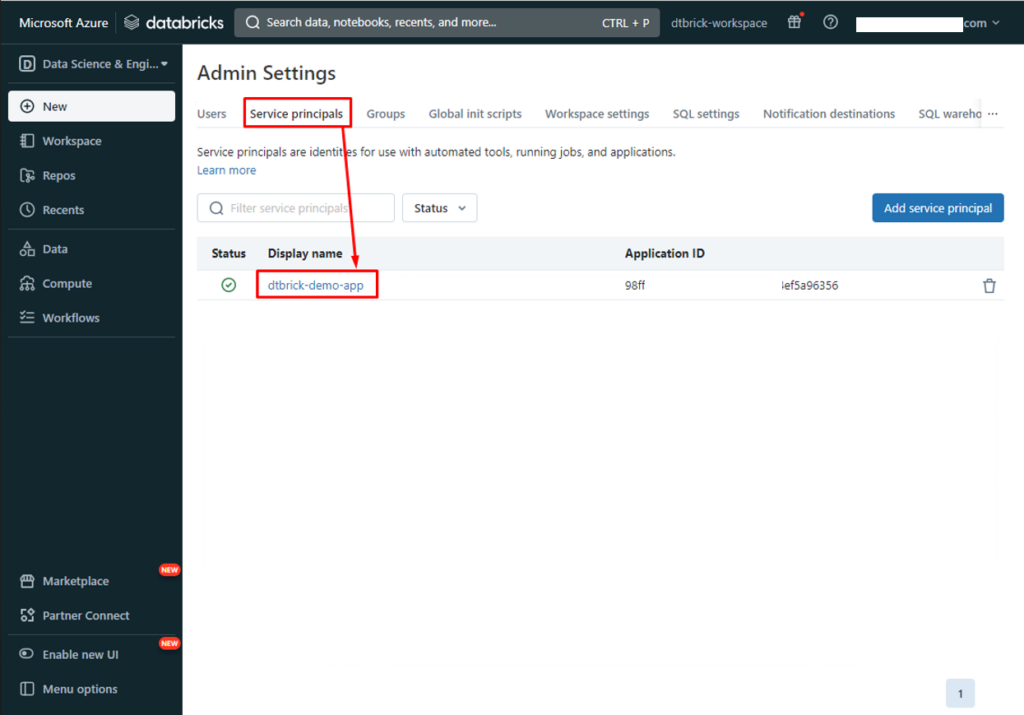
Task: Open Data from the sidebar label
Action: pos(55,249)
